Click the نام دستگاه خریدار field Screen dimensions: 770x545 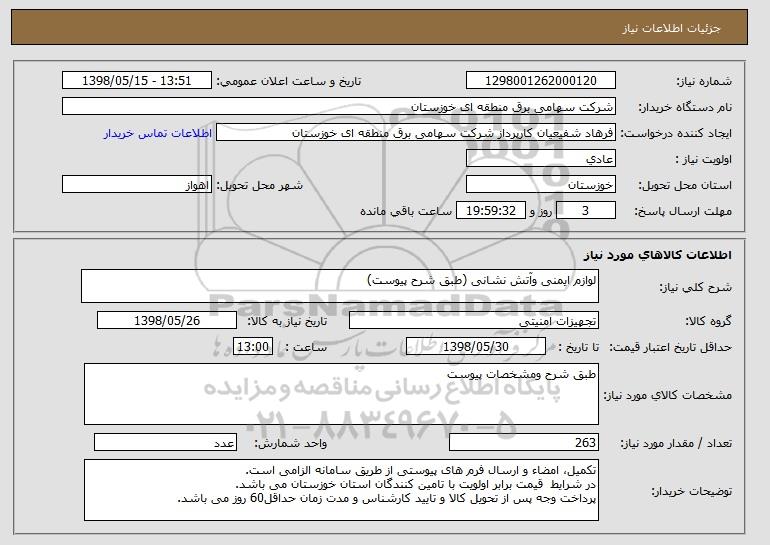point(339,107)
